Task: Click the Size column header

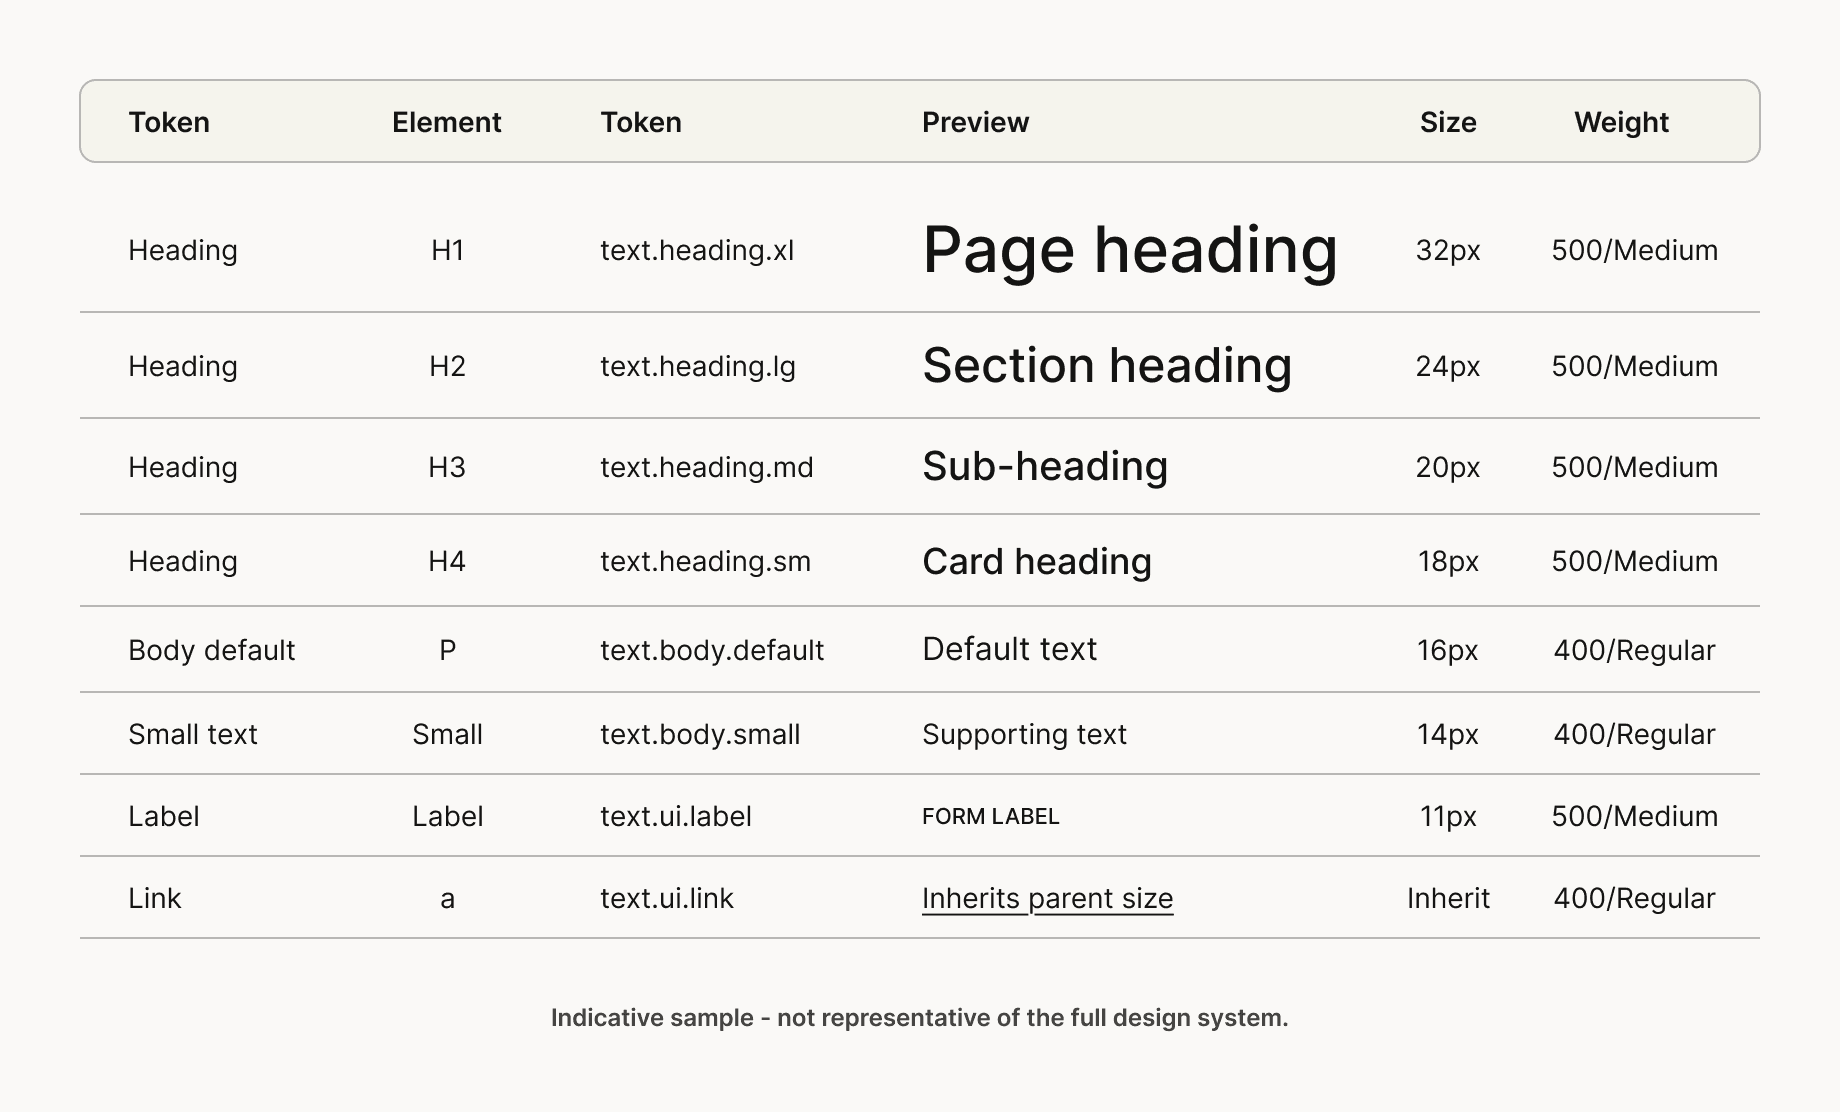Action: (1448, 122)
